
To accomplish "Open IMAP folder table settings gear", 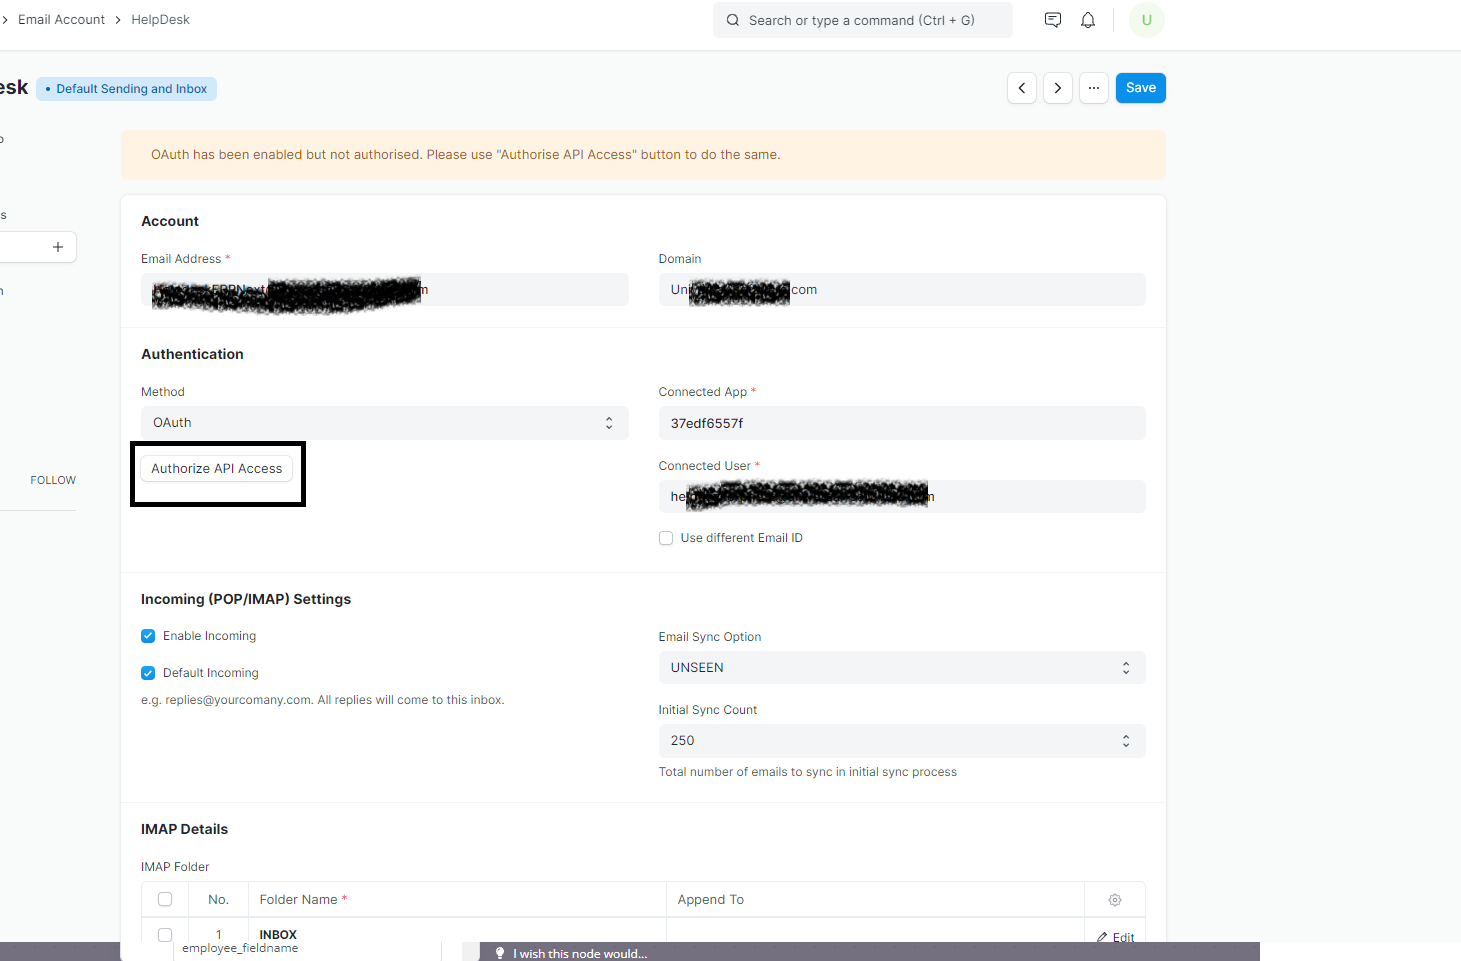I will tap(1114, 899).
